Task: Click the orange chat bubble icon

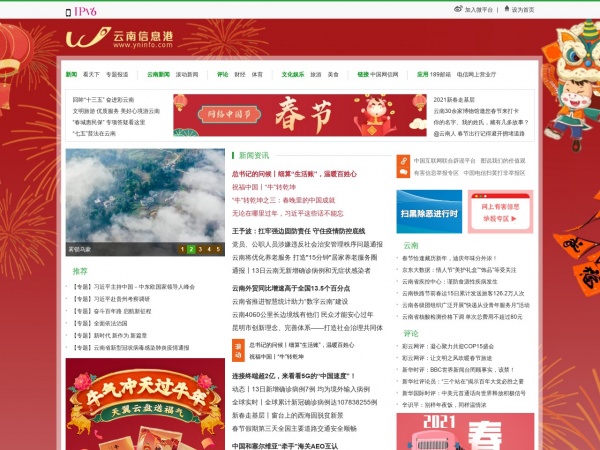Action: (x=403, y=173)
